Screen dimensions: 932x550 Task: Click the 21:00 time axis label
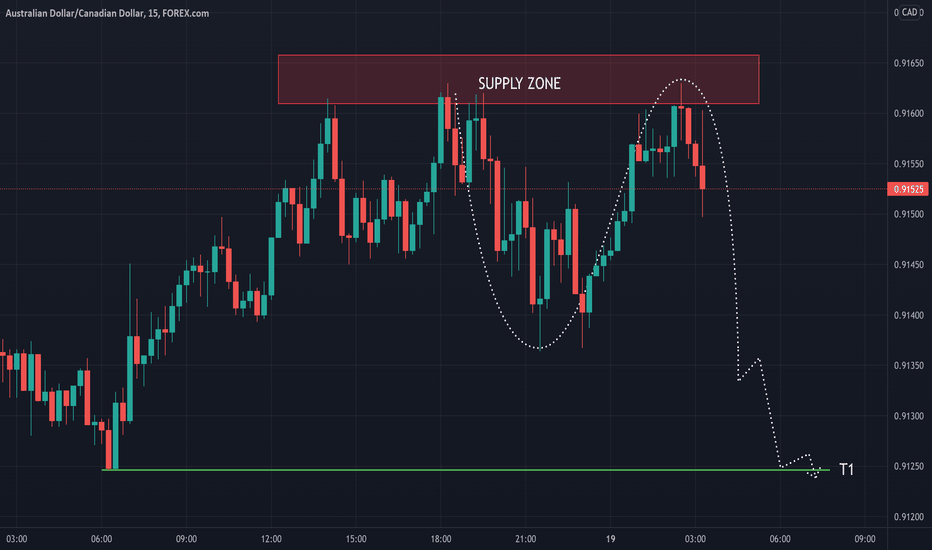coord(525,539)
